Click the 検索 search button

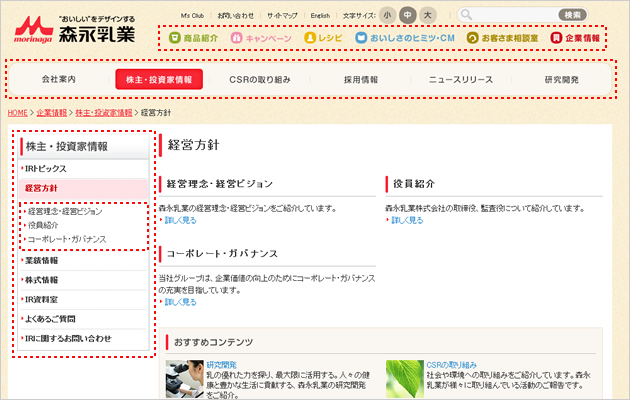coord(573,15)
